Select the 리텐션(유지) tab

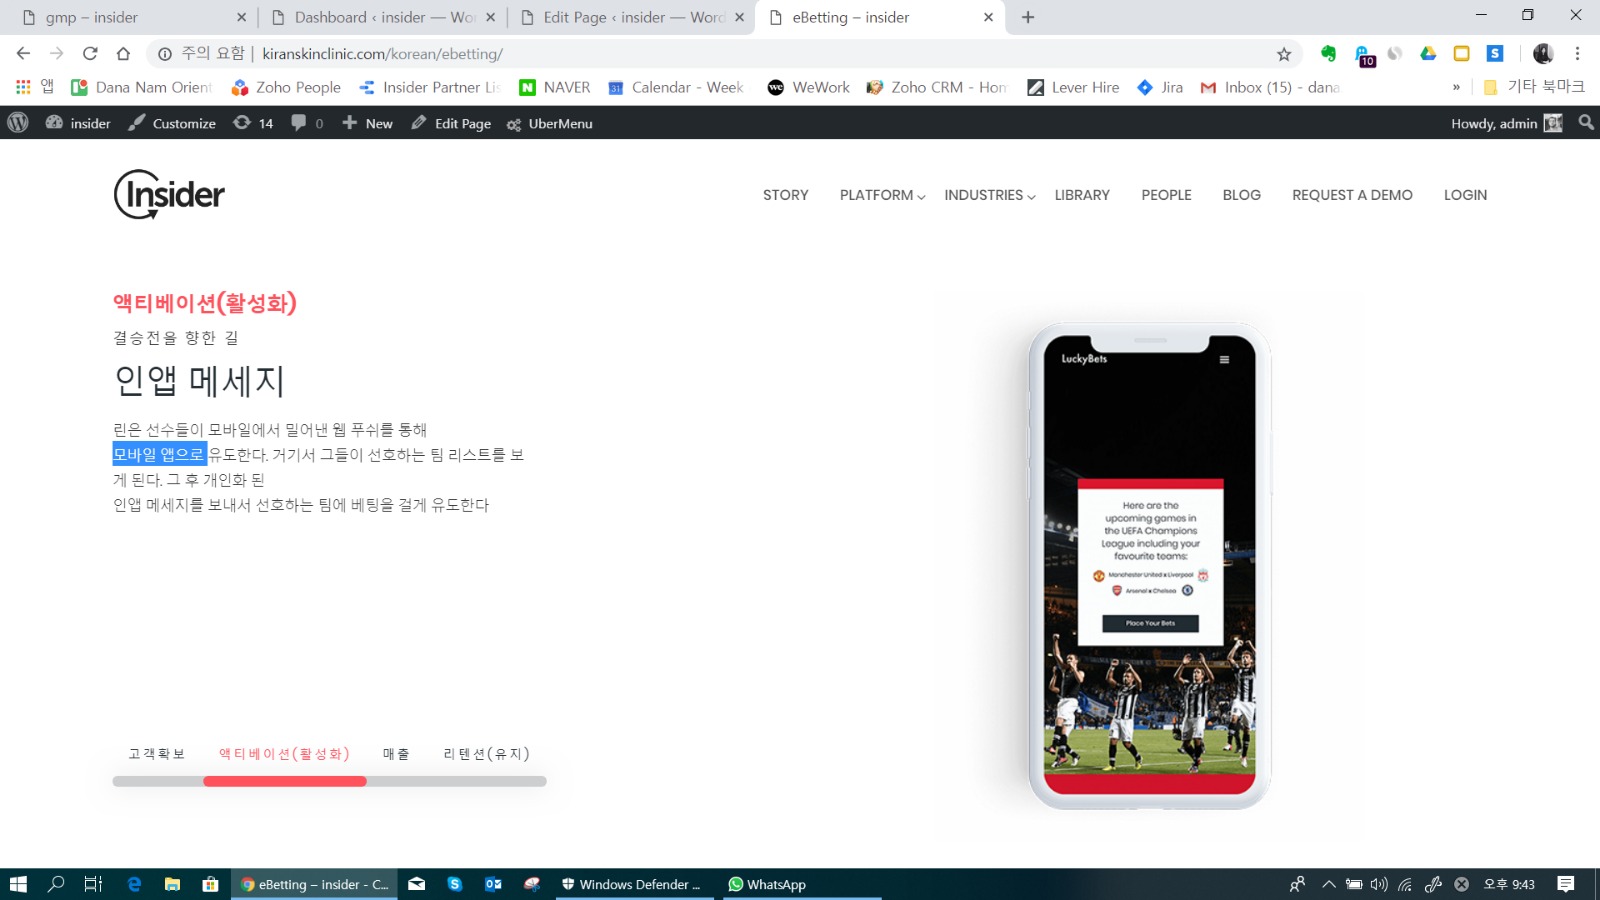tap(486, 754)
